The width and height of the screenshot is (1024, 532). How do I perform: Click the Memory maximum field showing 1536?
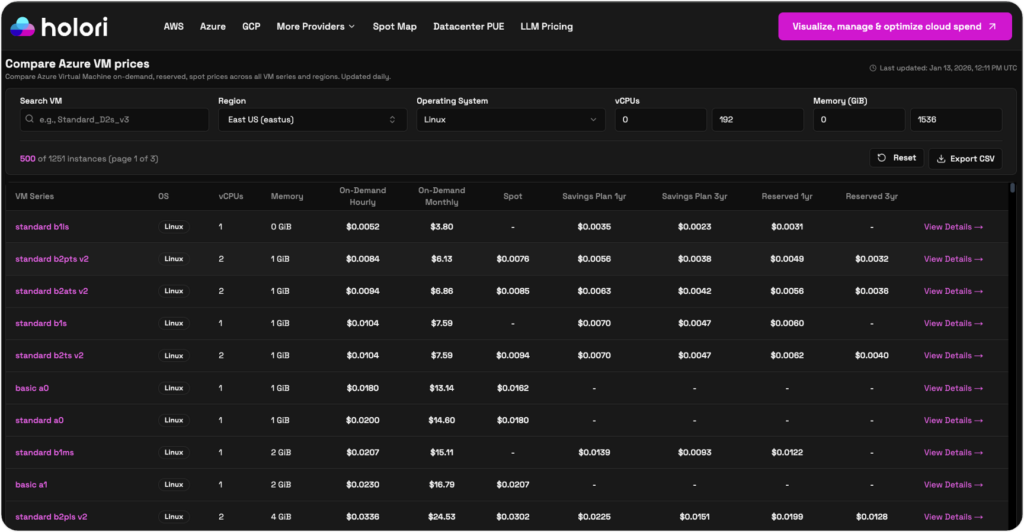[x=956, y=119]
